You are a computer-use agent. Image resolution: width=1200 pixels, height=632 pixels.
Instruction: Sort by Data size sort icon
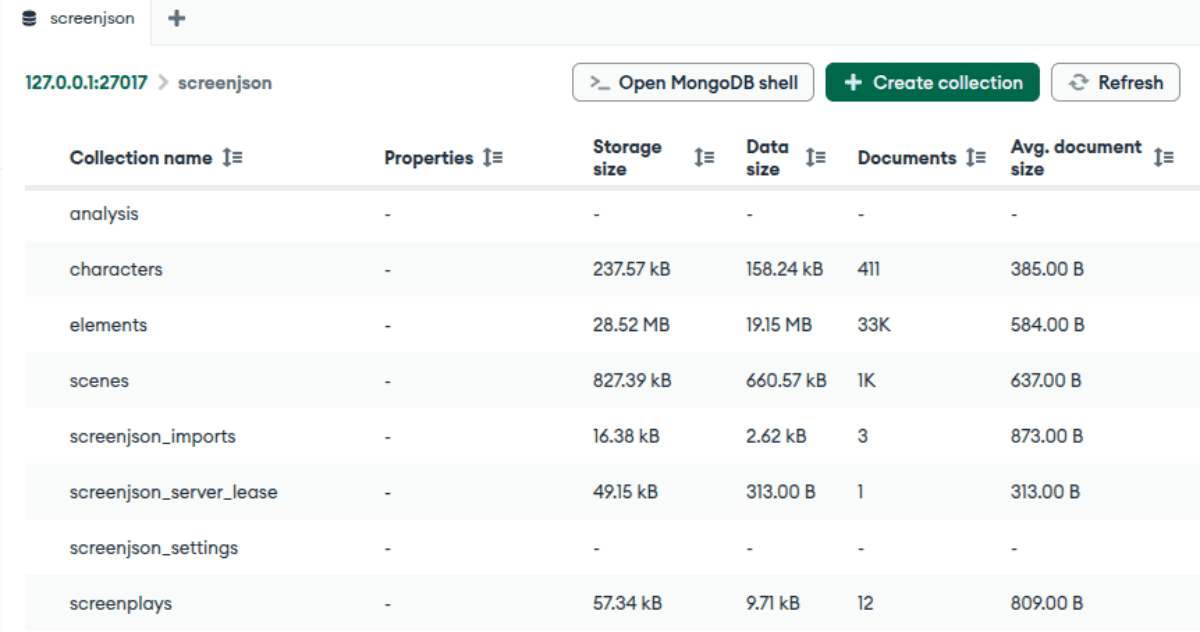pos(816,158)
